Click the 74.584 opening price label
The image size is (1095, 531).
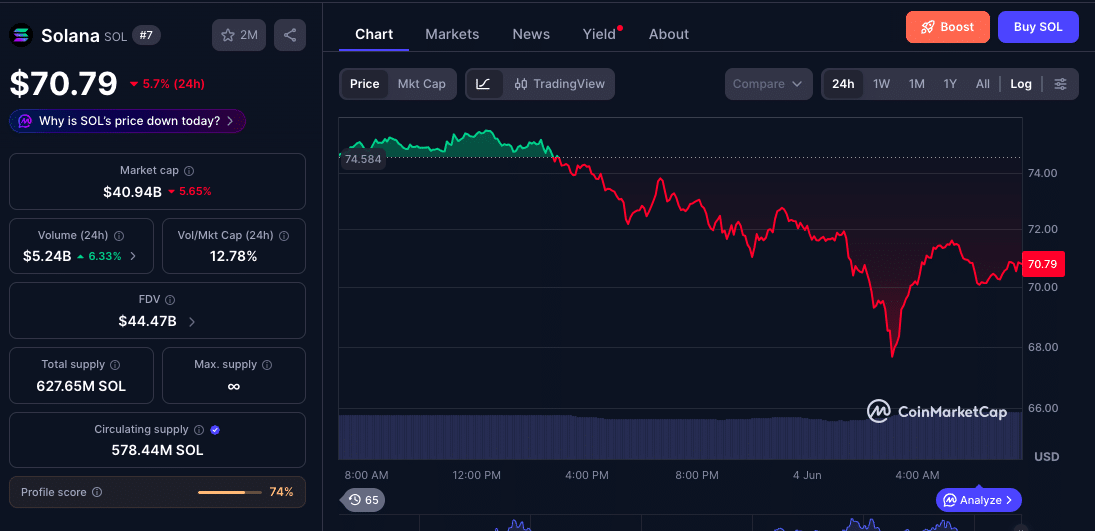pos(362,159)
